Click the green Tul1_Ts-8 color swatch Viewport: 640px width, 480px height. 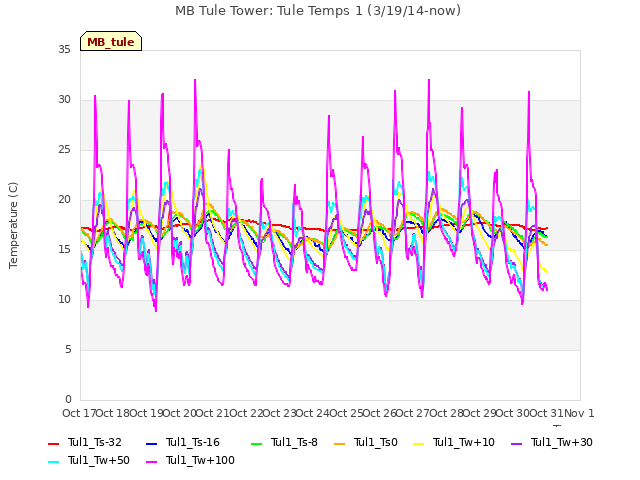[x=256, y=443]
